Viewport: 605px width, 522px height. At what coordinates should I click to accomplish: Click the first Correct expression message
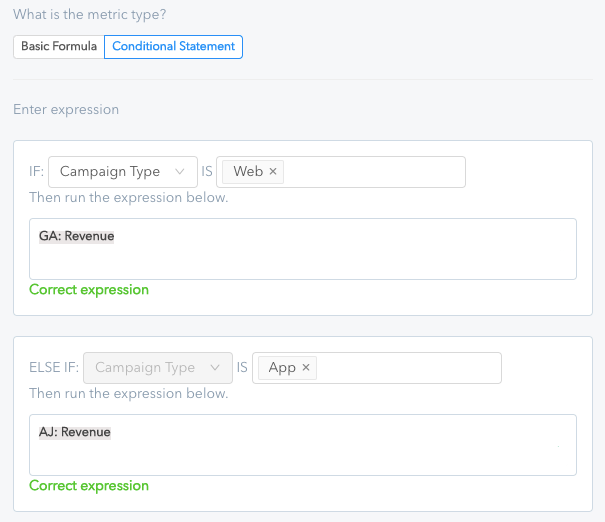[89, 290]
